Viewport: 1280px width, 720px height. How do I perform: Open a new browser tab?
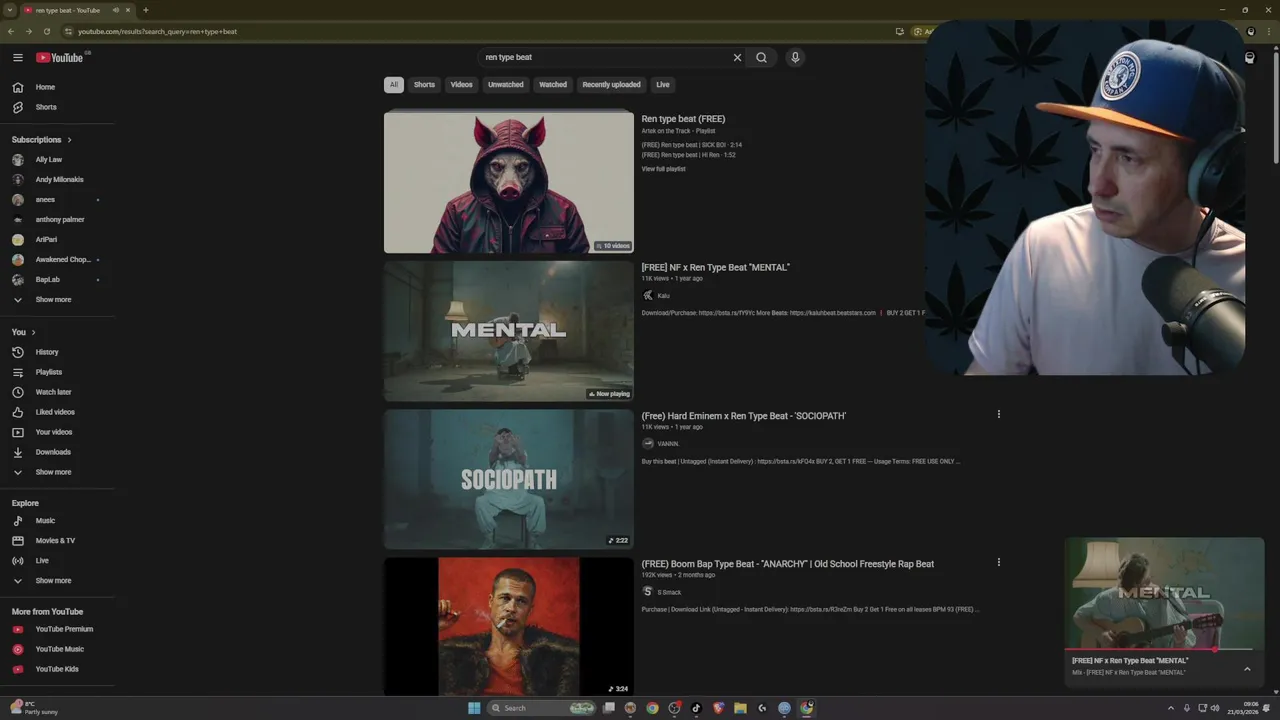[x=145, y=10]
